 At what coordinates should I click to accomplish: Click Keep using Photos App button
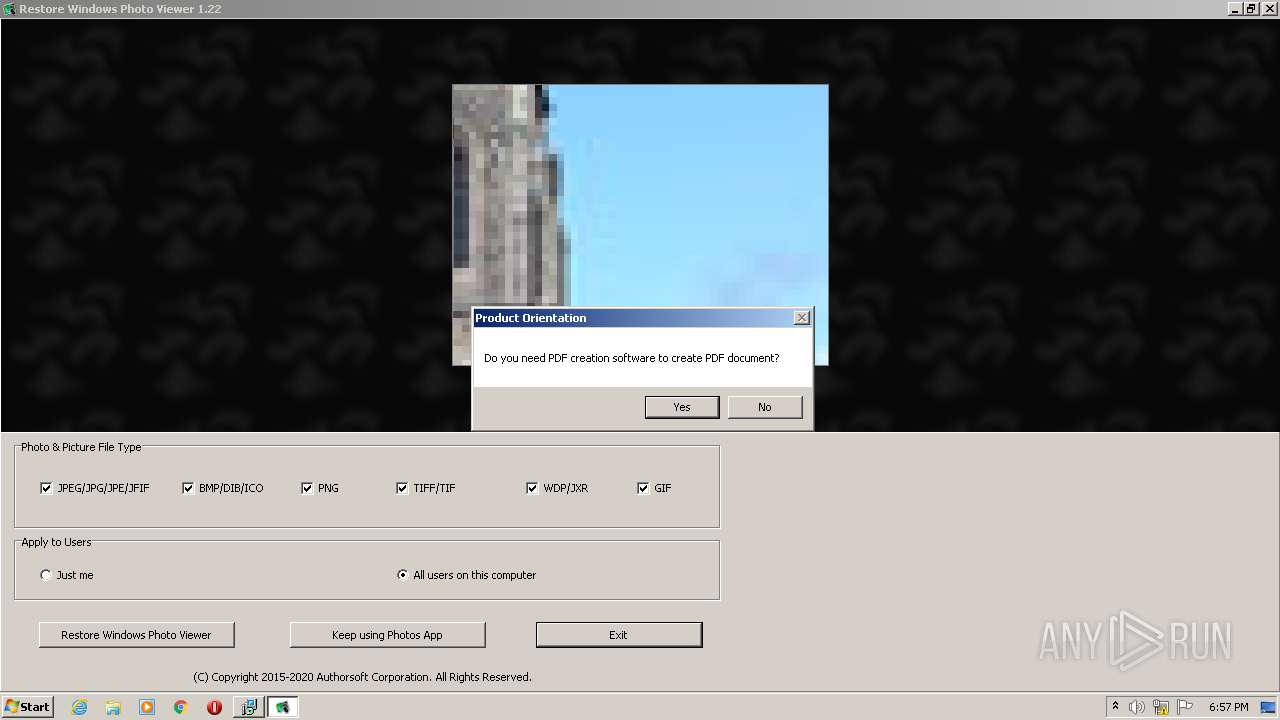click(x=387, y=635)
